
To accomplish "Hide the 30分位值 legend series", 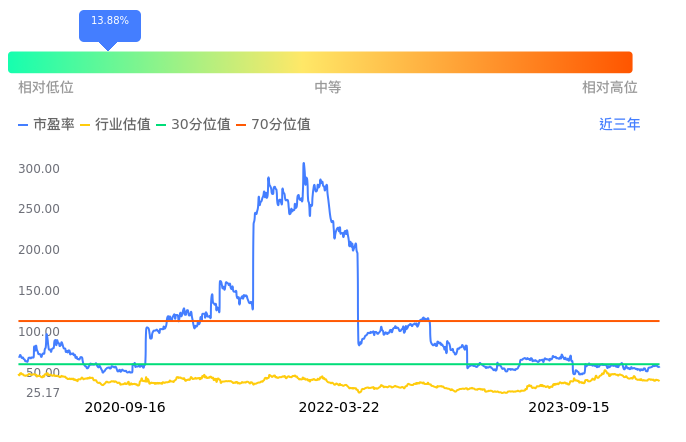I will [x=193, y=125].
